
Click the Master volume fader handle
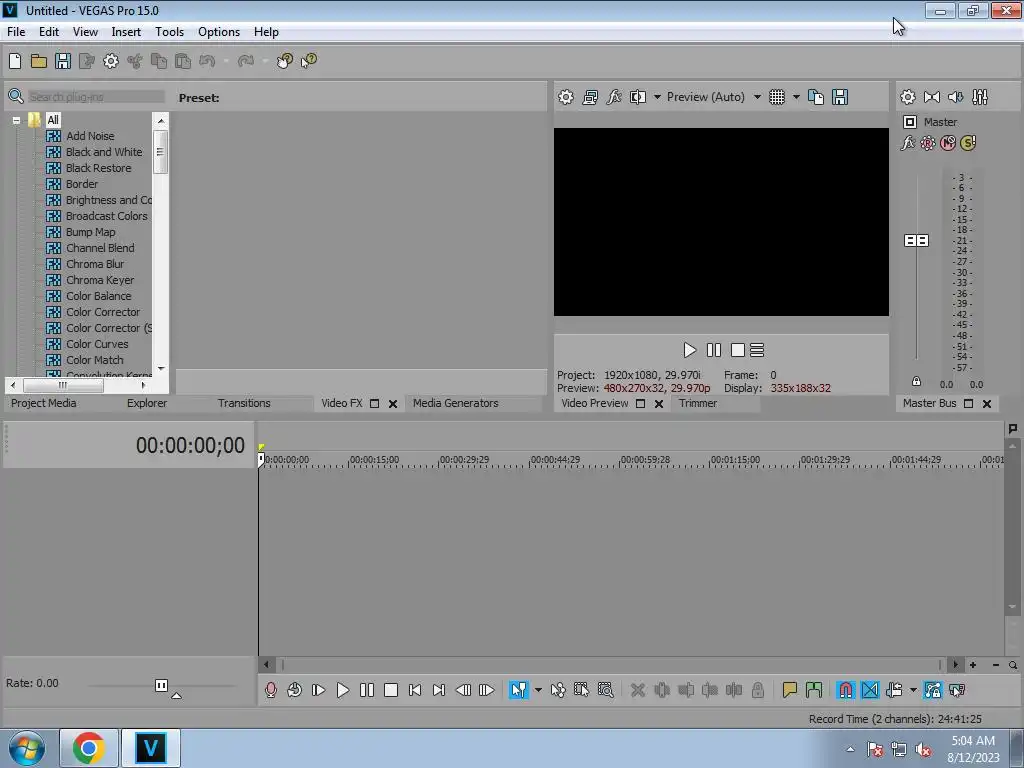click(x=916, y=241)
